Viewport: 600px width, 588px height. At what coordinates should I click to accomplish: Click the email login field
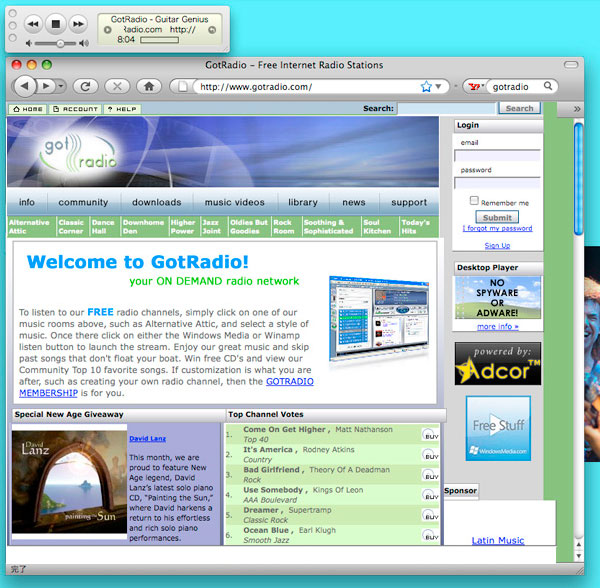pyautogui.click(x=497, y=155)
